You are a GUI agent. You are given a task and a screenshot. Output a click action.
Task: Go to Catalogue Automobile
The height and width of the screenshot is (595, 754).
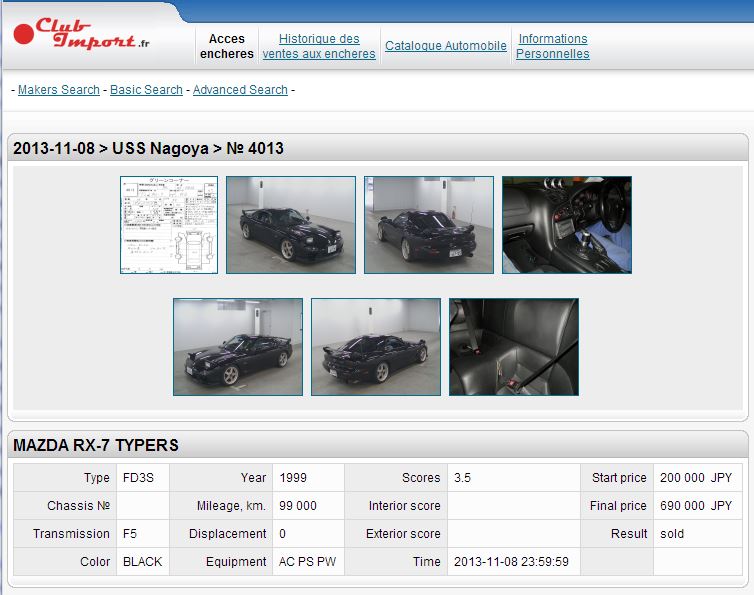pos(446,46)
